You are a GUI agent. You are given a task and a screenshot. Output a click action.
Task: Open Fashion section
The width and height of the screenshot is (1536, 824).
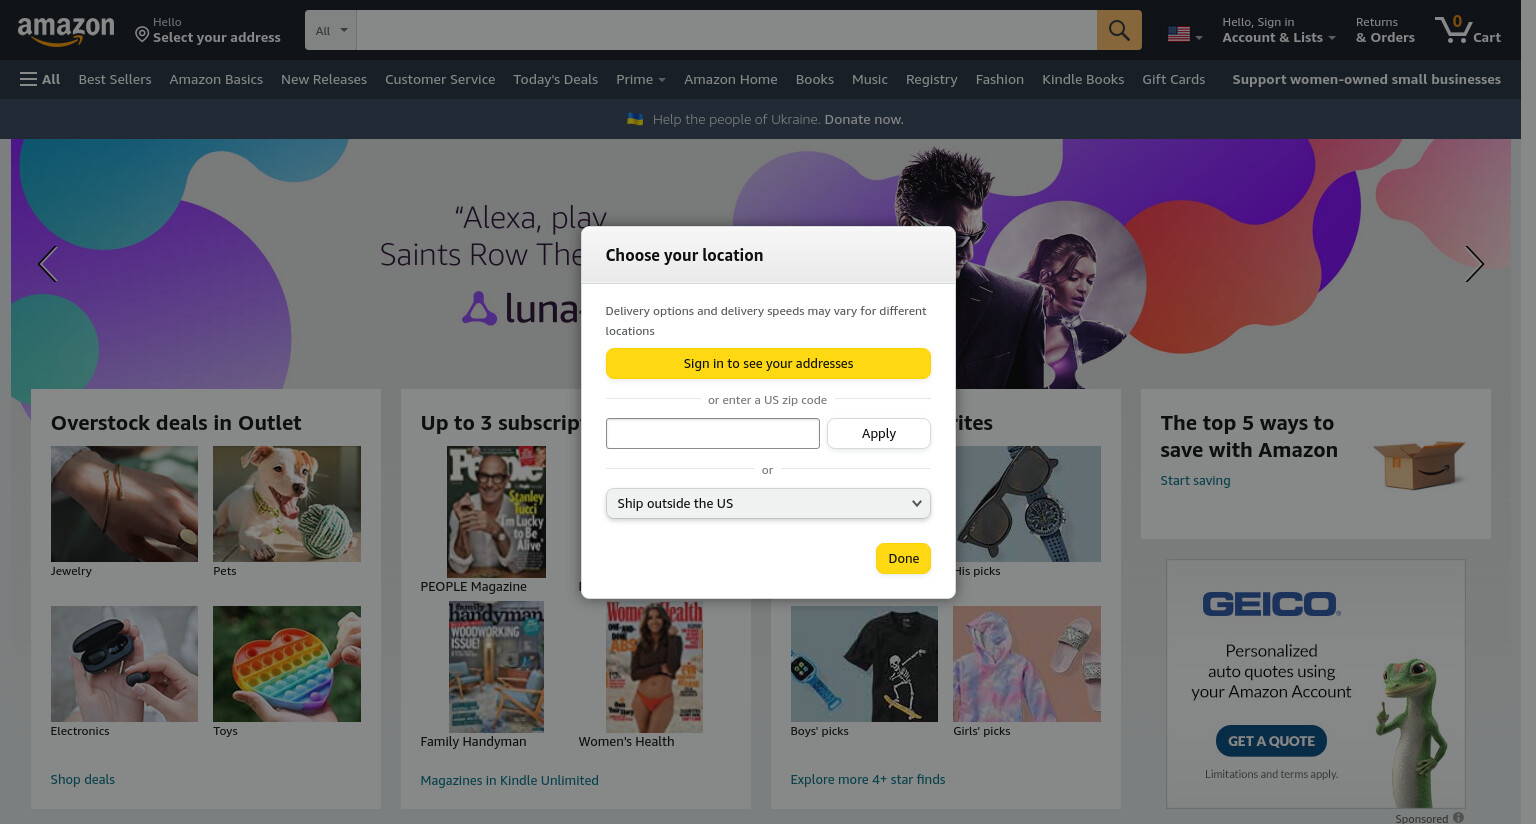coord(999,79)
